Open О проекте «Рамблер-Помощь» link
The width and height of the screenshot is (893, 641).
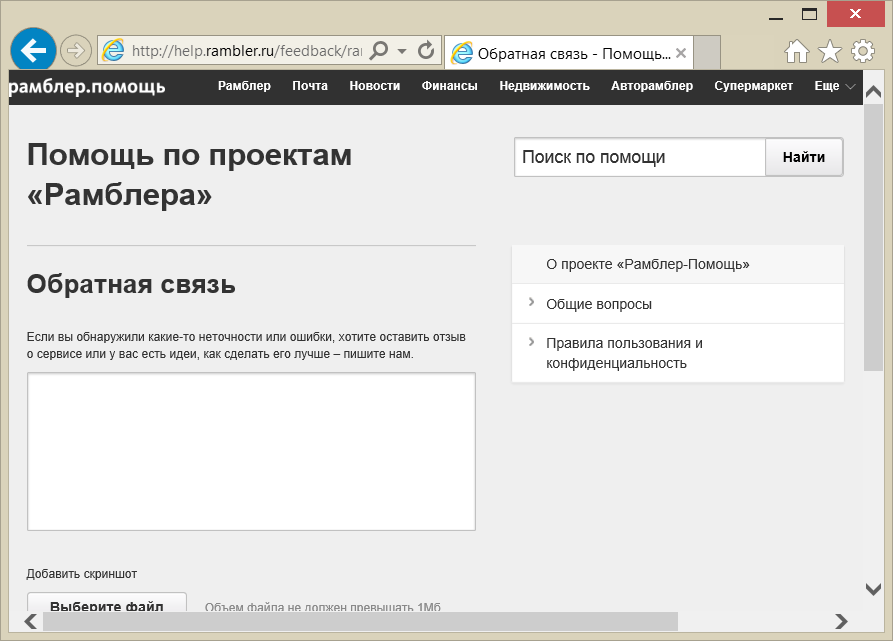click(x=648, y=264)
